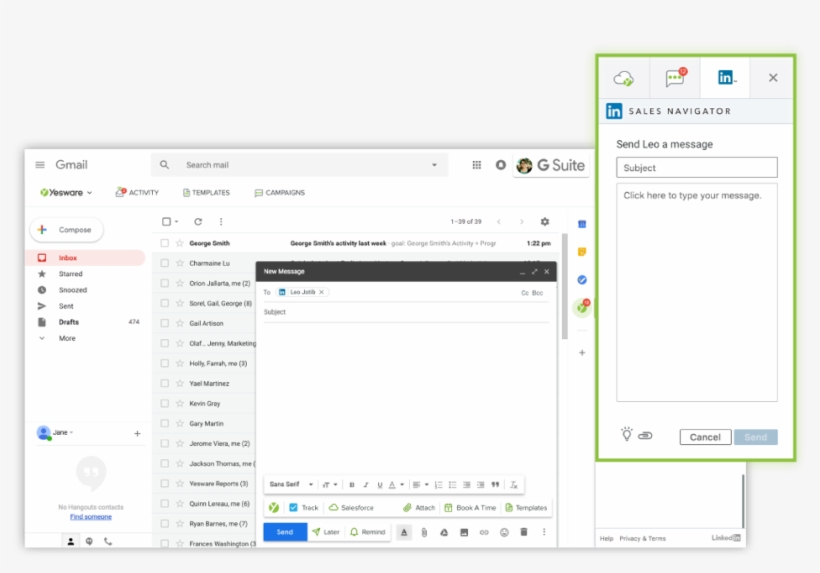
Task: Send the Sales Navigator message
Action: [x=756, y=437]
